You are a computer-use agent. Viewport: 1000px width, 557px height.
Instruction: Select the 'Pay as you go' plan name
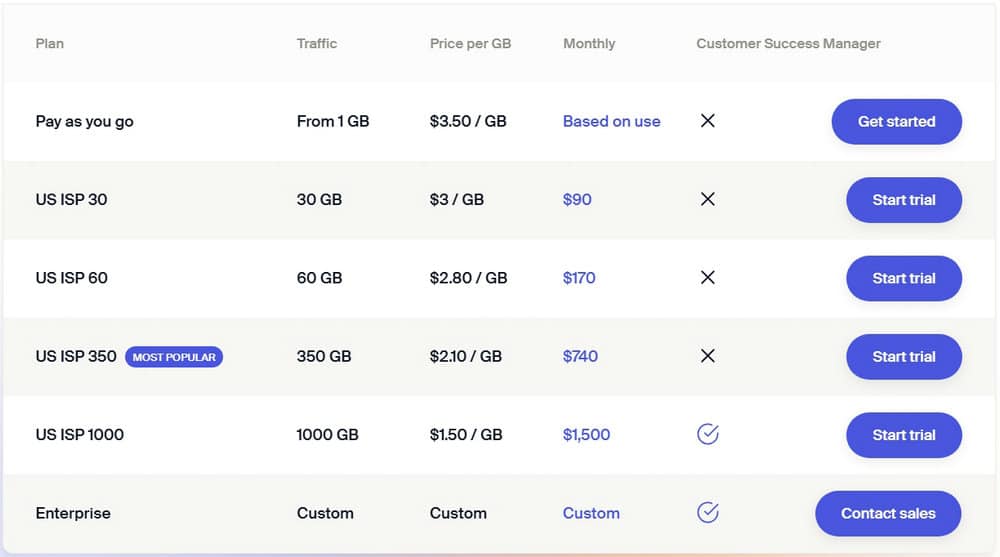(85, 121)
